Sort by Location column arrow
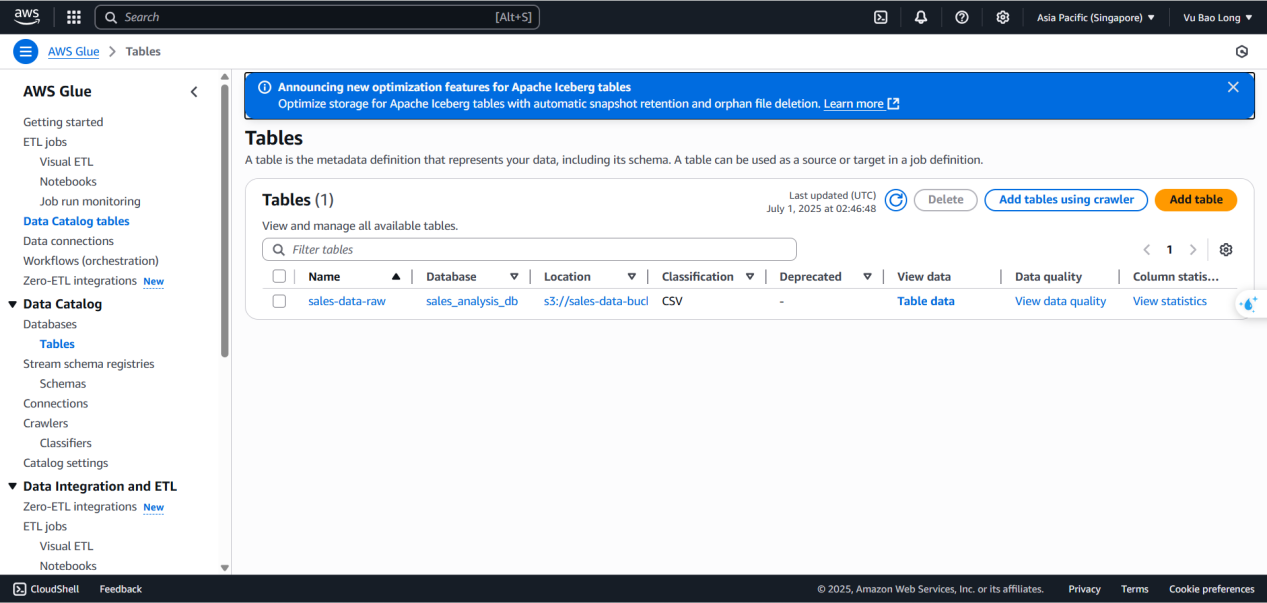Image resolution: width=1267 pixels, height=603 pixels. tap(632, 277)
